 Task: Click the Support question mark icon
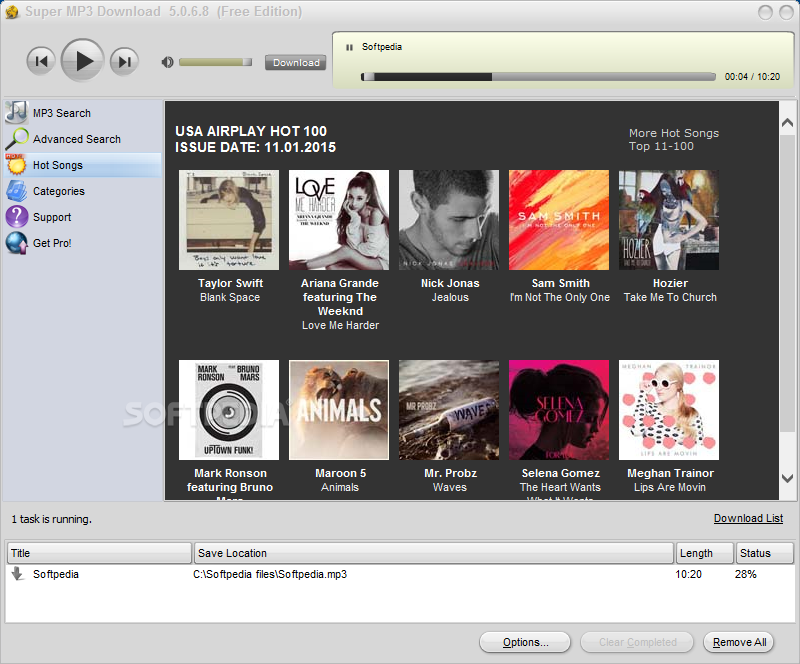pyautogui.click(x=16, y=217)
